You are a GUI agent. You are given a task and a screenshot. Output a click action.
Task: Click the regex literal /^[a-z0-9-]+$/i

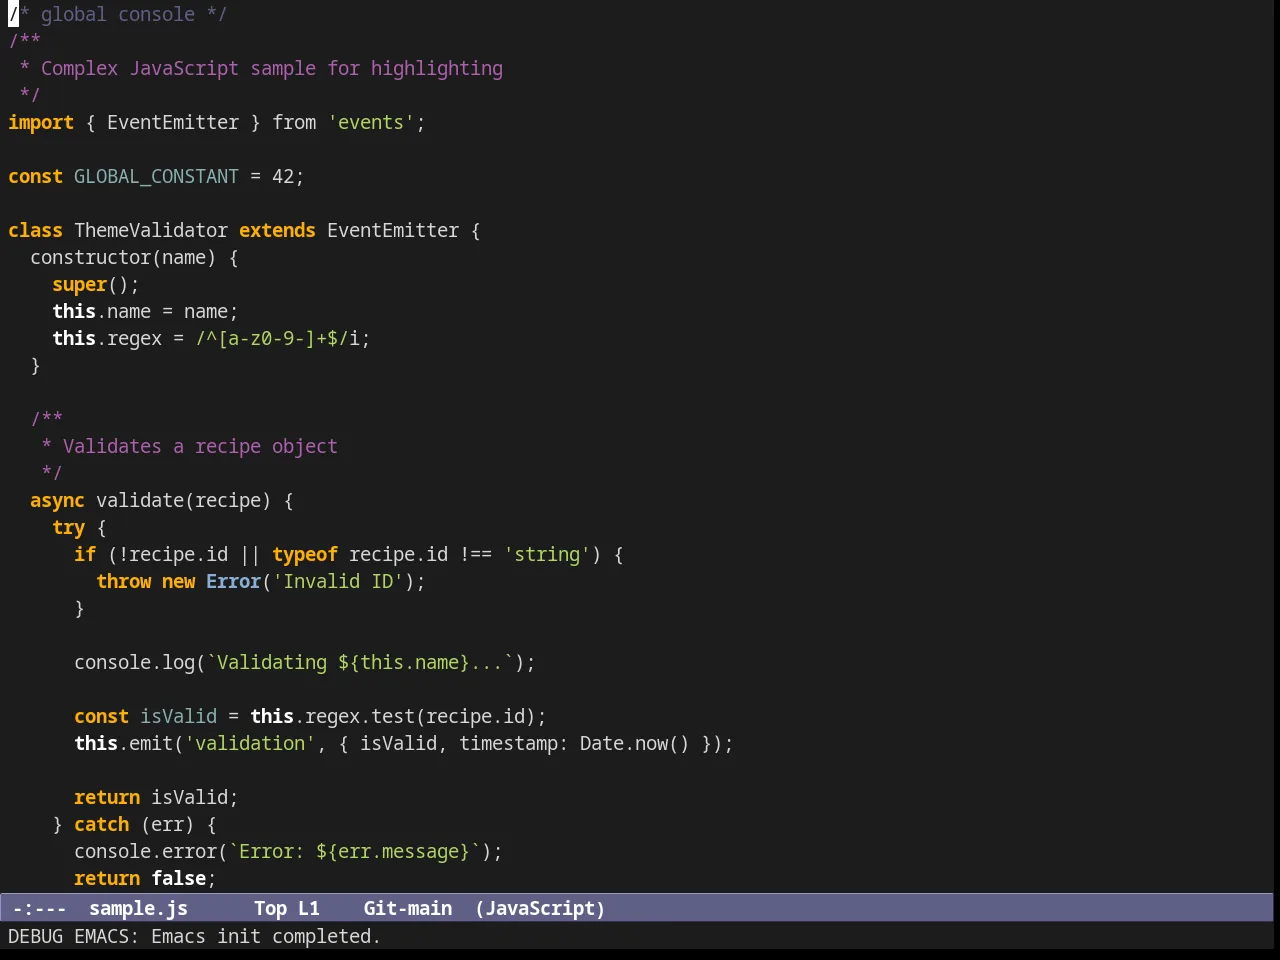pos(277,338)
